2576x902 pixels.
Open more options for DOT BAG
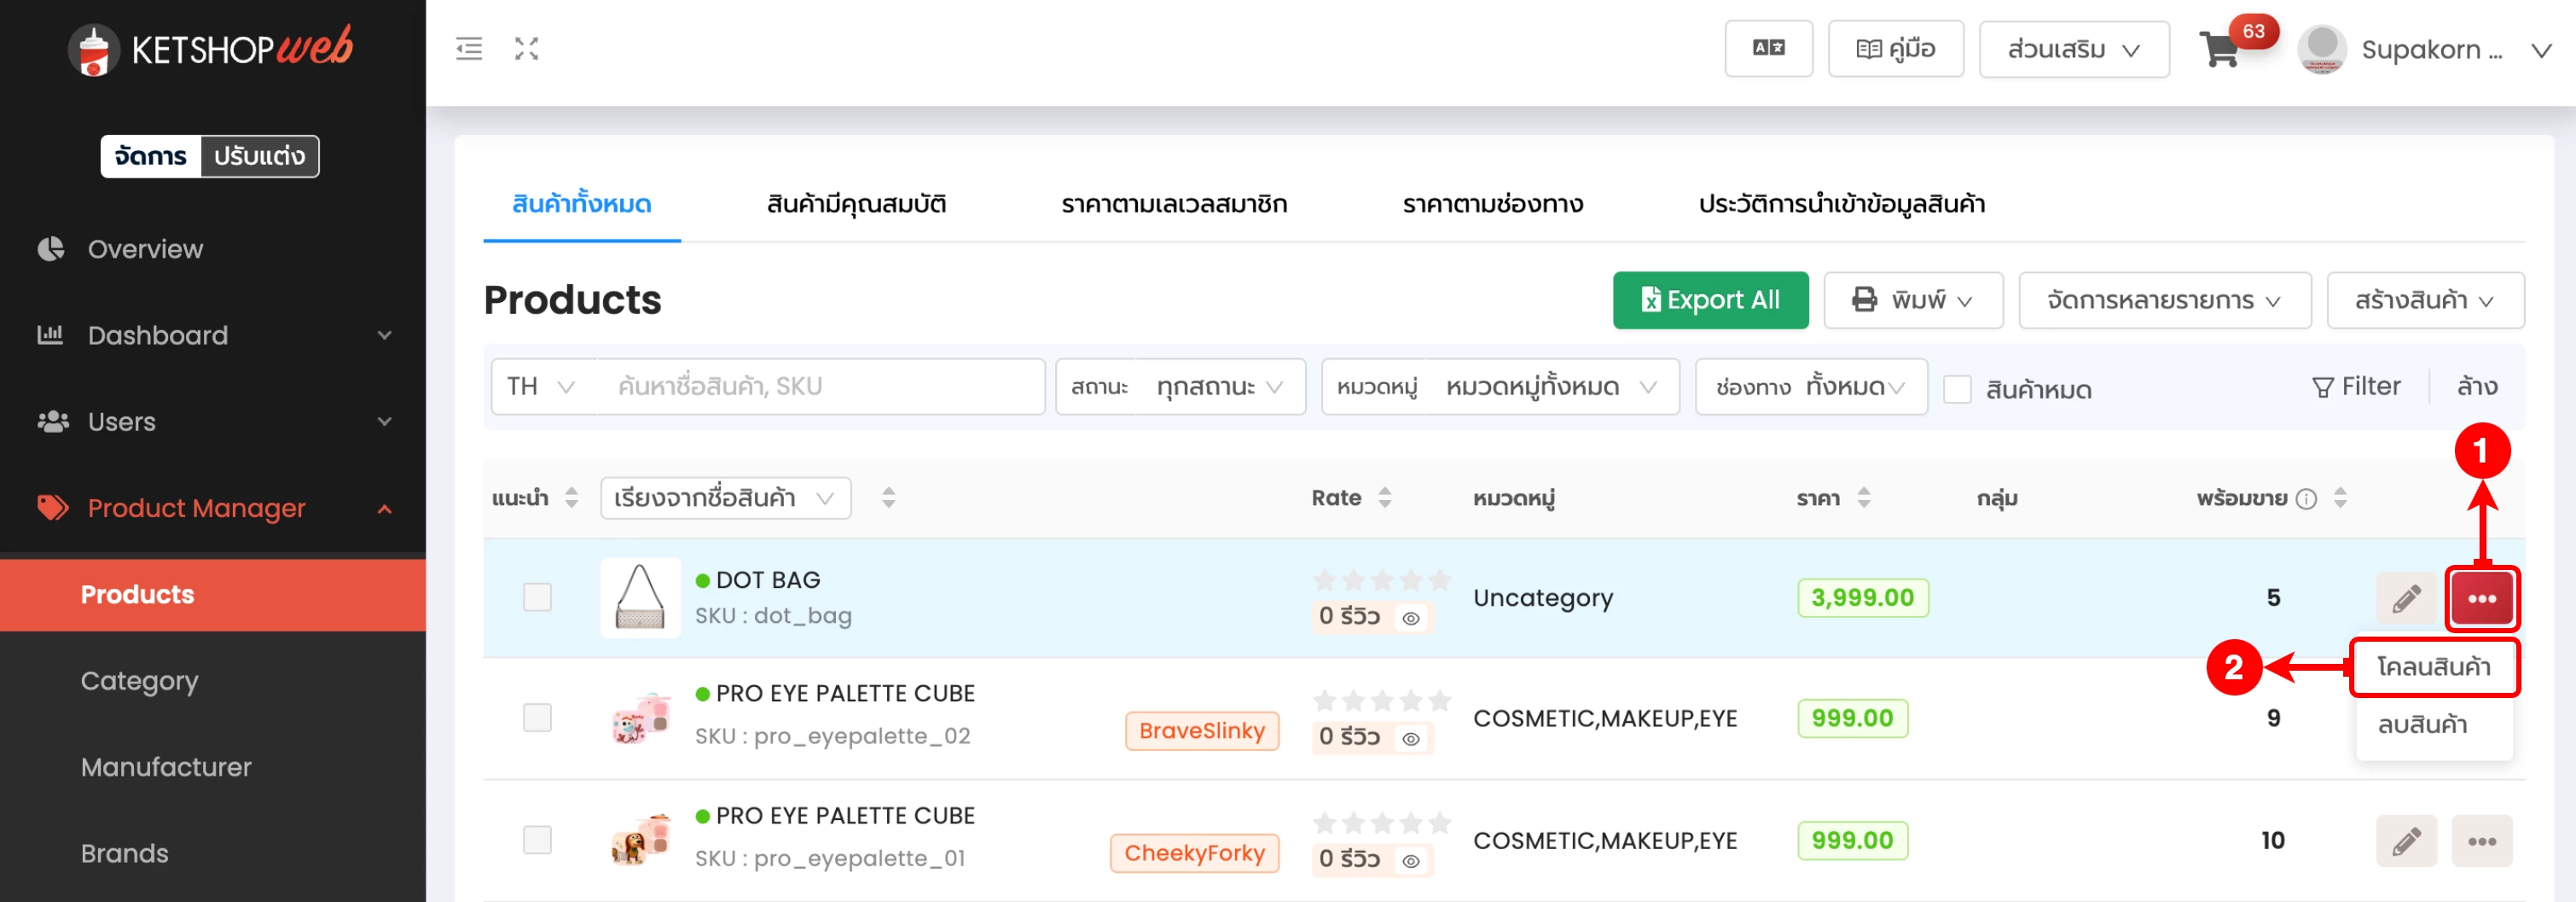tap(2482, 598)
